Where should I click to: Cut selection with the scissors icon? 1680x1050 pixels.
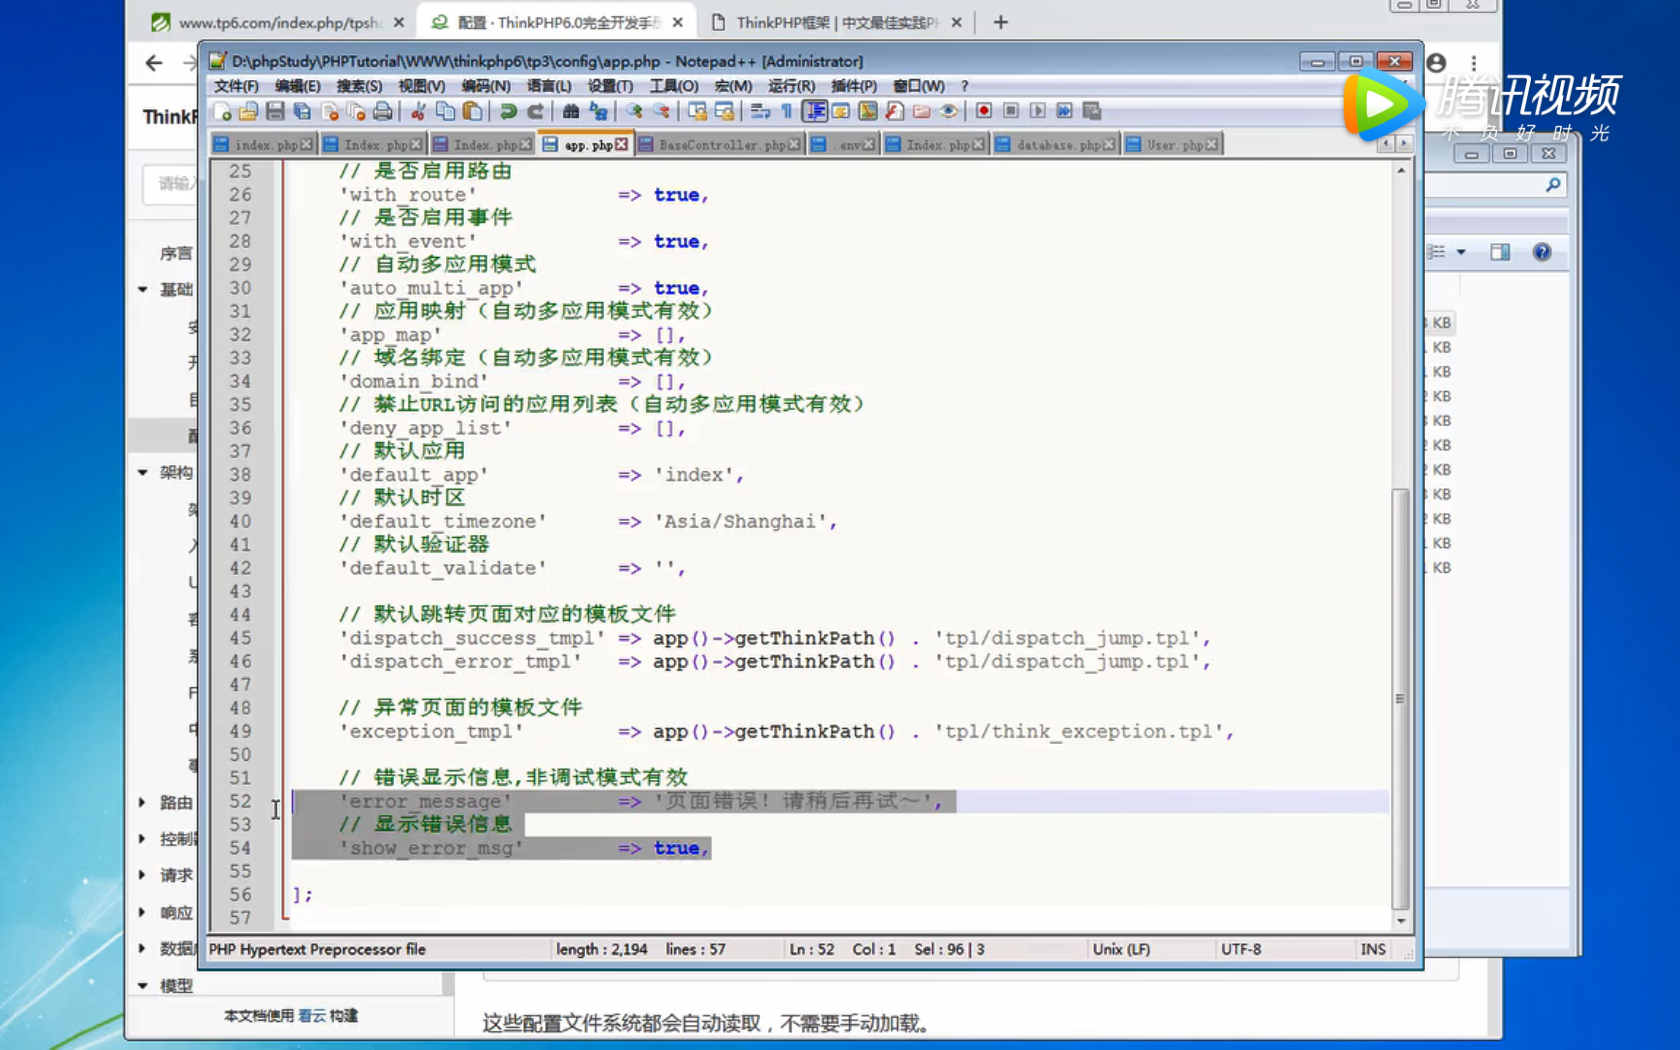[x=418, y=111]
